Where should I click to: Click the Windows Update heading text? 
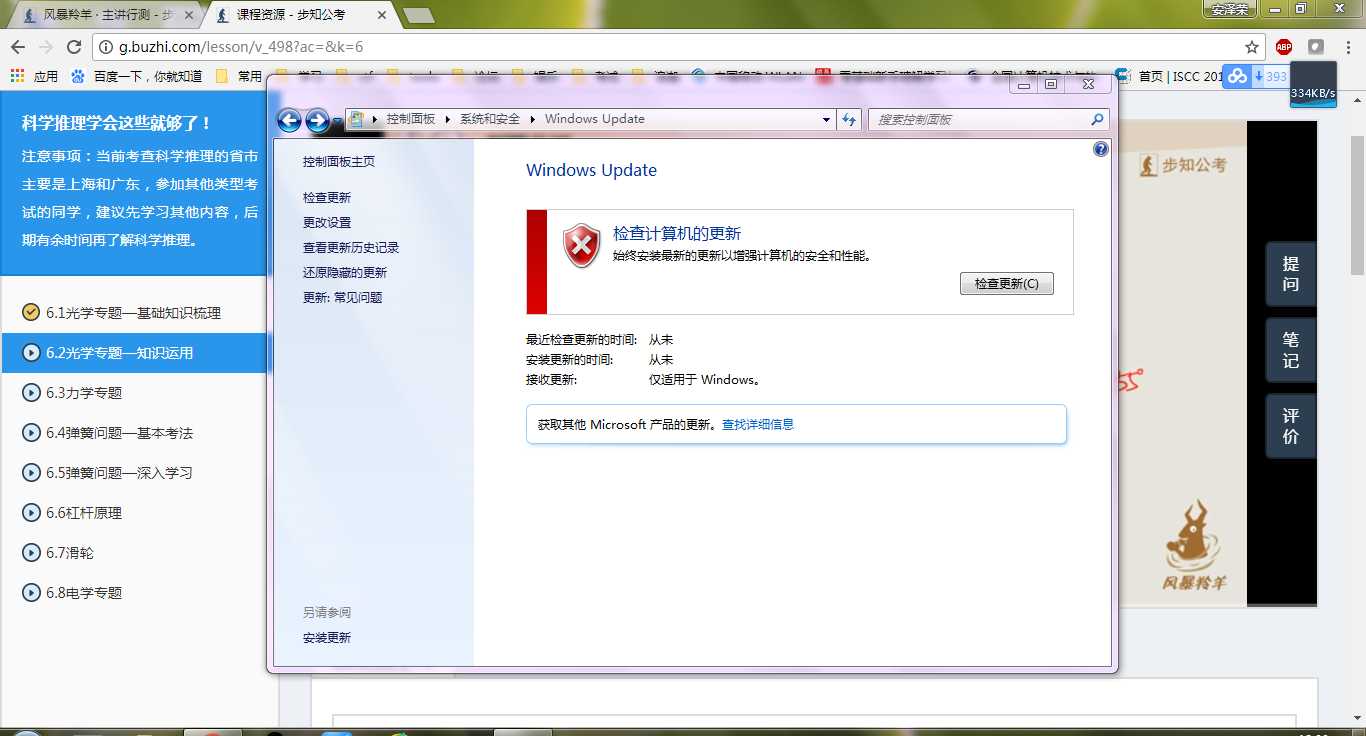591,170
